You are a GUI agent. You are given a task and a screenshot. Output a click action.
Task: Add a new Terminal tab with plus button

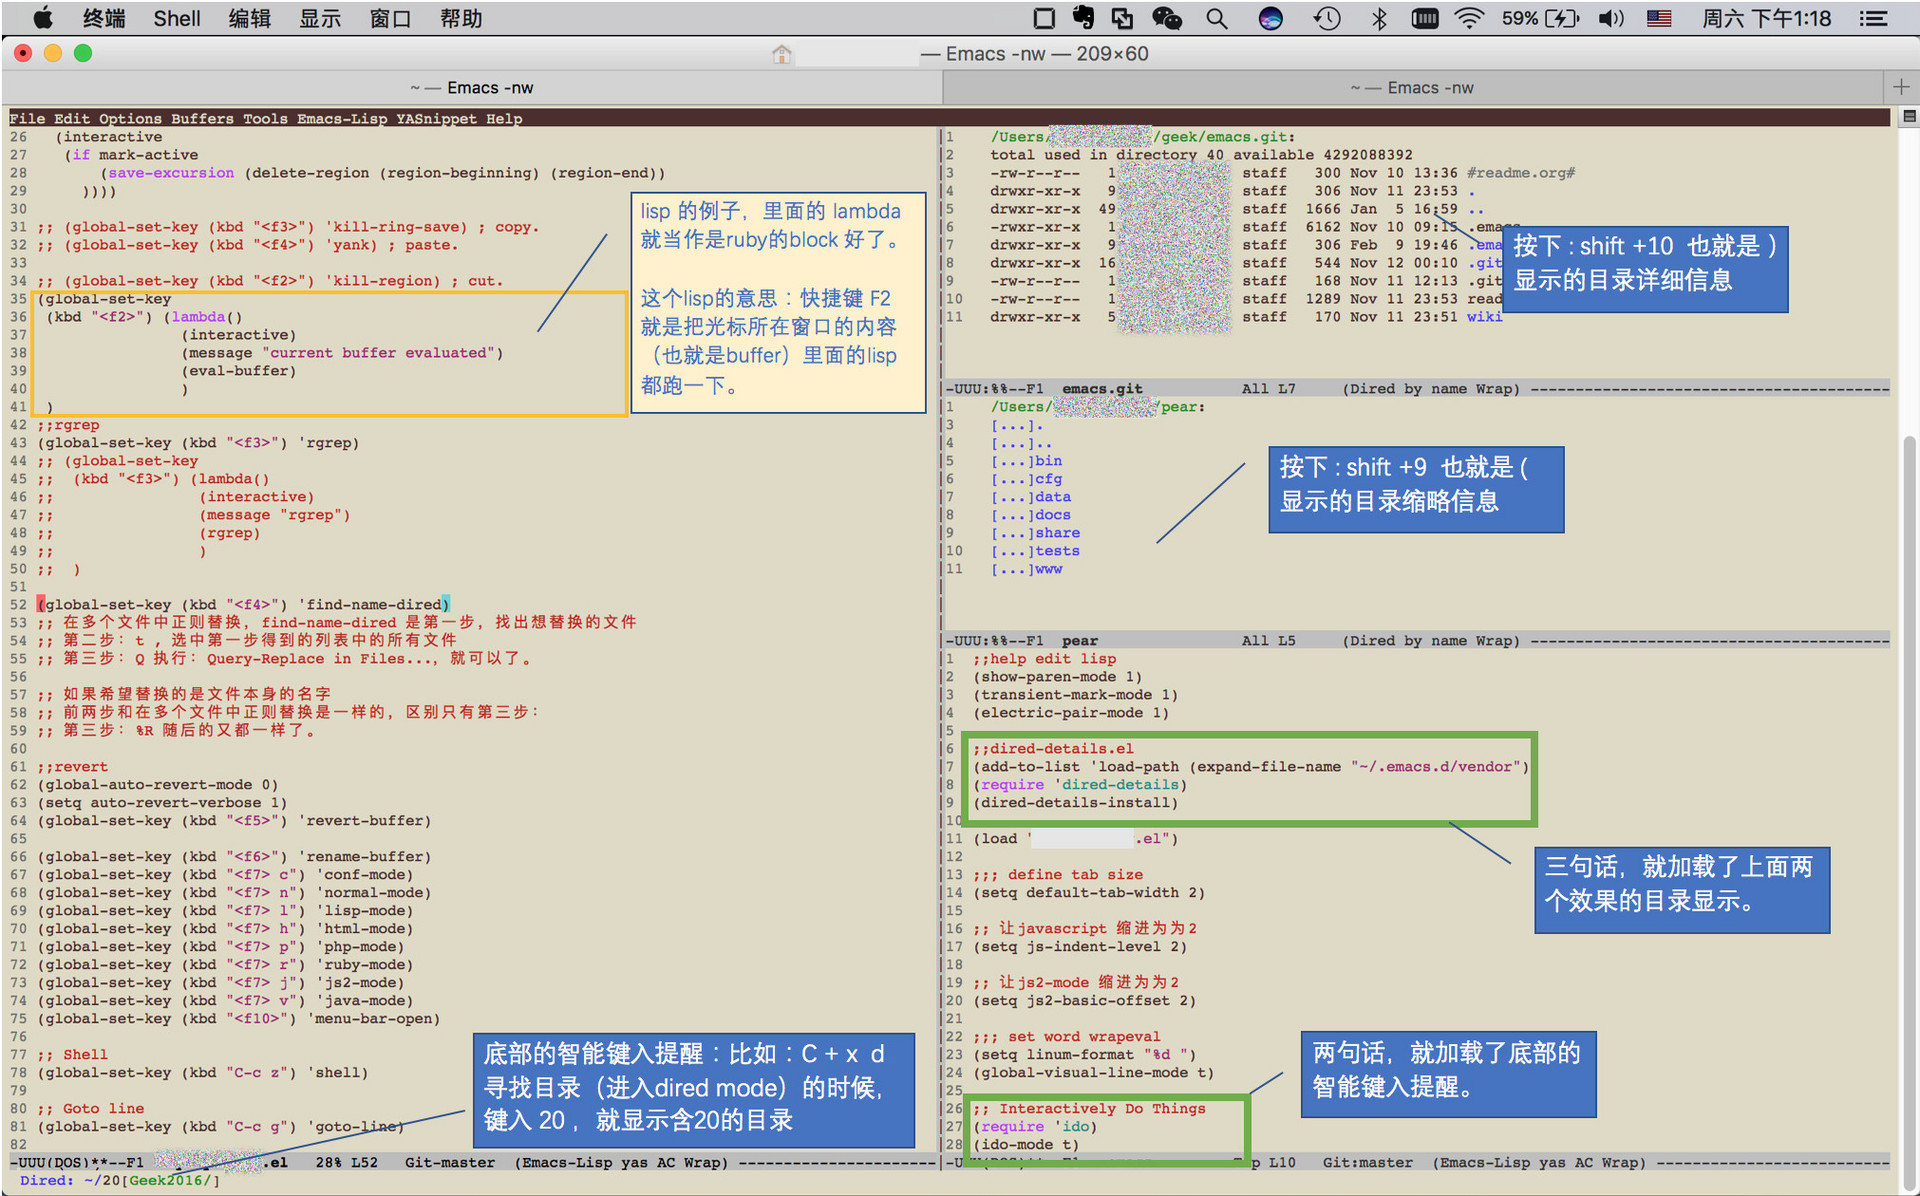1901,87
